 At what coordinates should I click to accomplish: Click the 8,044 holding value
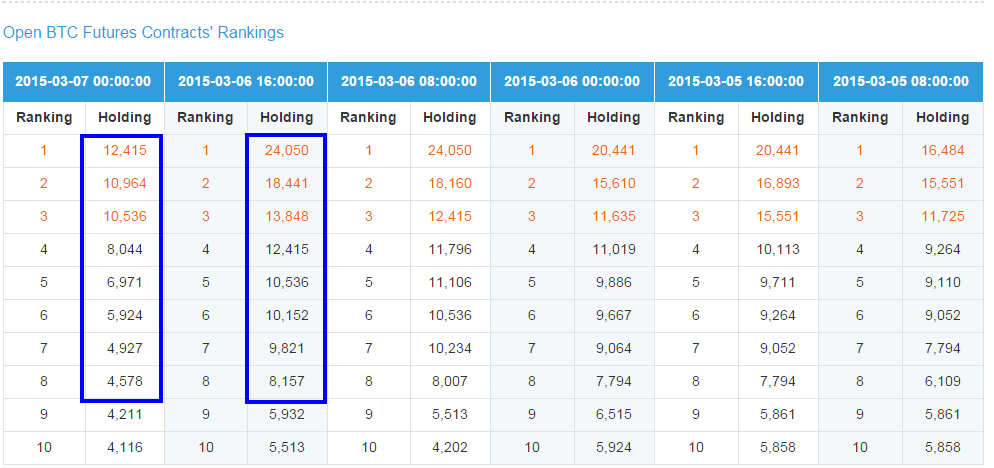125,249
